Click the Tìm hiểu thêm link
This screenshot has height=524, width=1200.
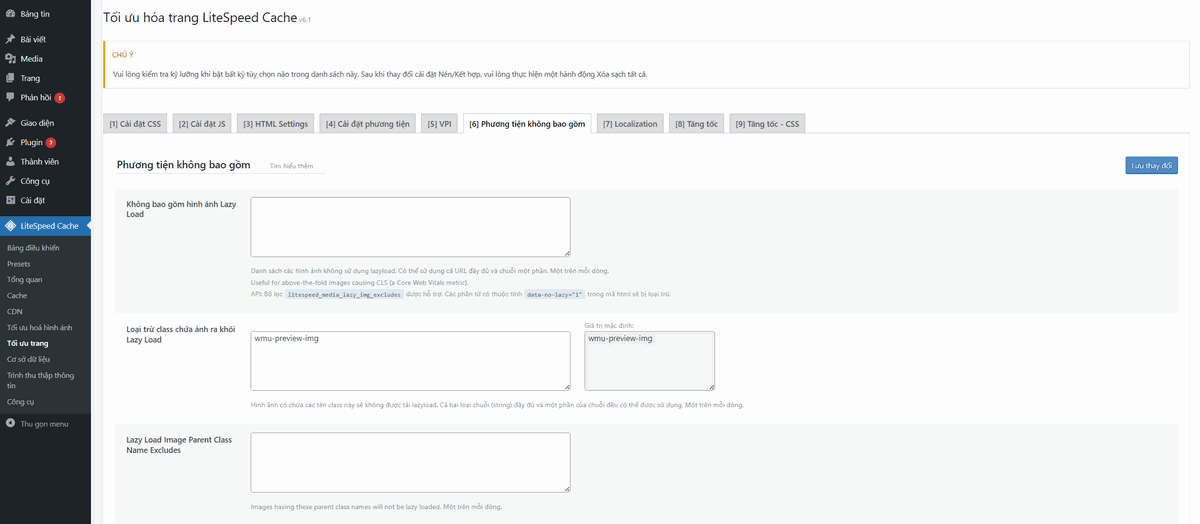(x=291, y=166)
